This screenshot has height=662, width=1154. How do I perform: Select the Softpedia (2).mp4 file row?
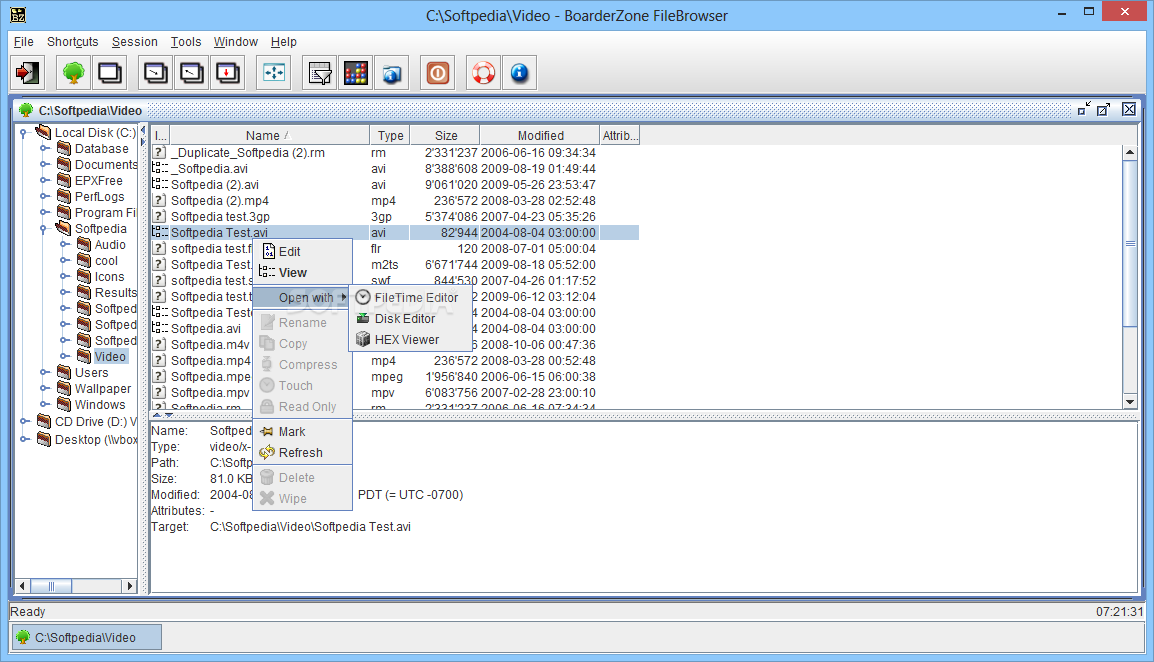(395, 200)
